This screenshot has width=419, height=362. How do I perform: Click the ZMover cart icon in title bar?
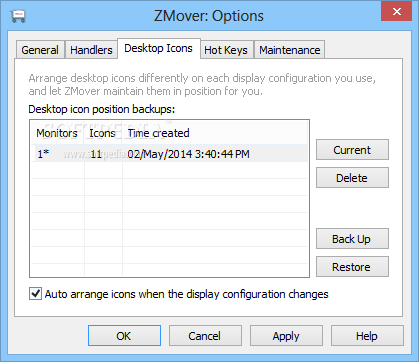(18, 16)
